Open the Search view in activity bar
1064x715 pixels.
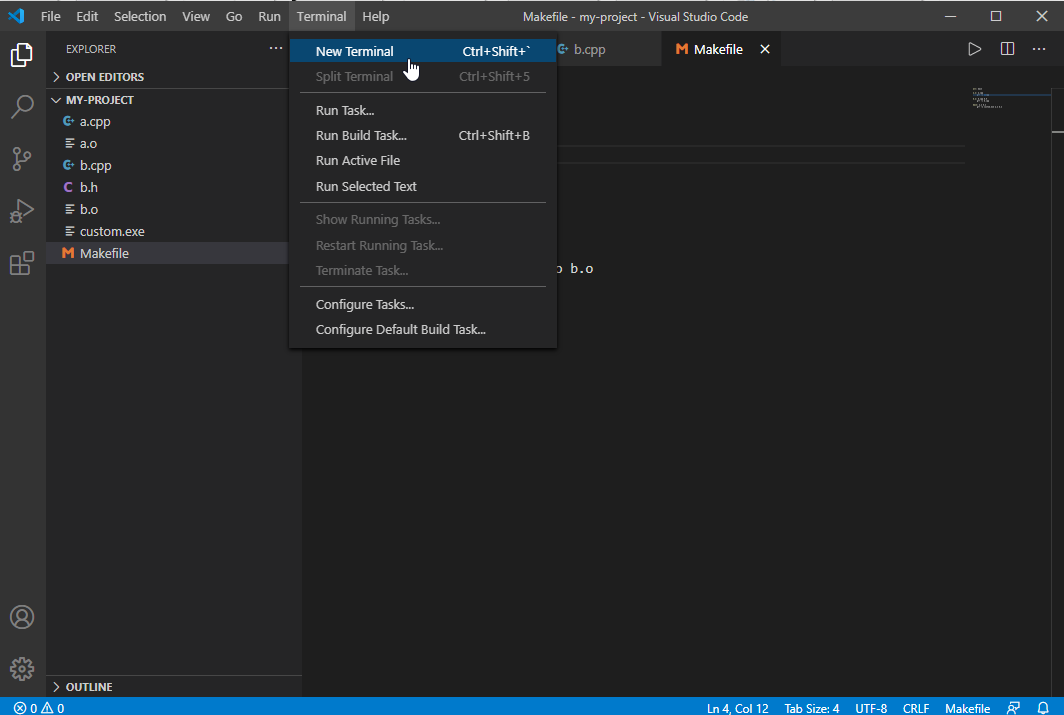coord(22,106)
